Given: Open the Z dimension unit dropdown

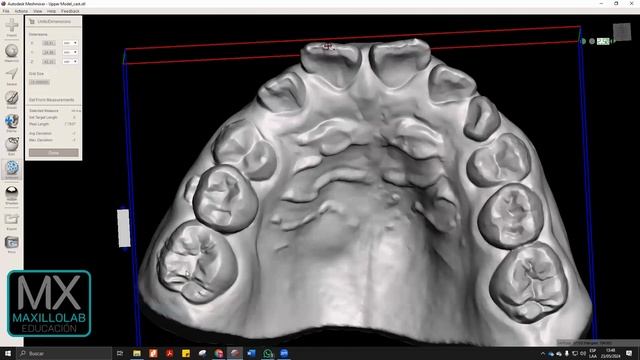Looking at the screenshot, I should 70,61.
